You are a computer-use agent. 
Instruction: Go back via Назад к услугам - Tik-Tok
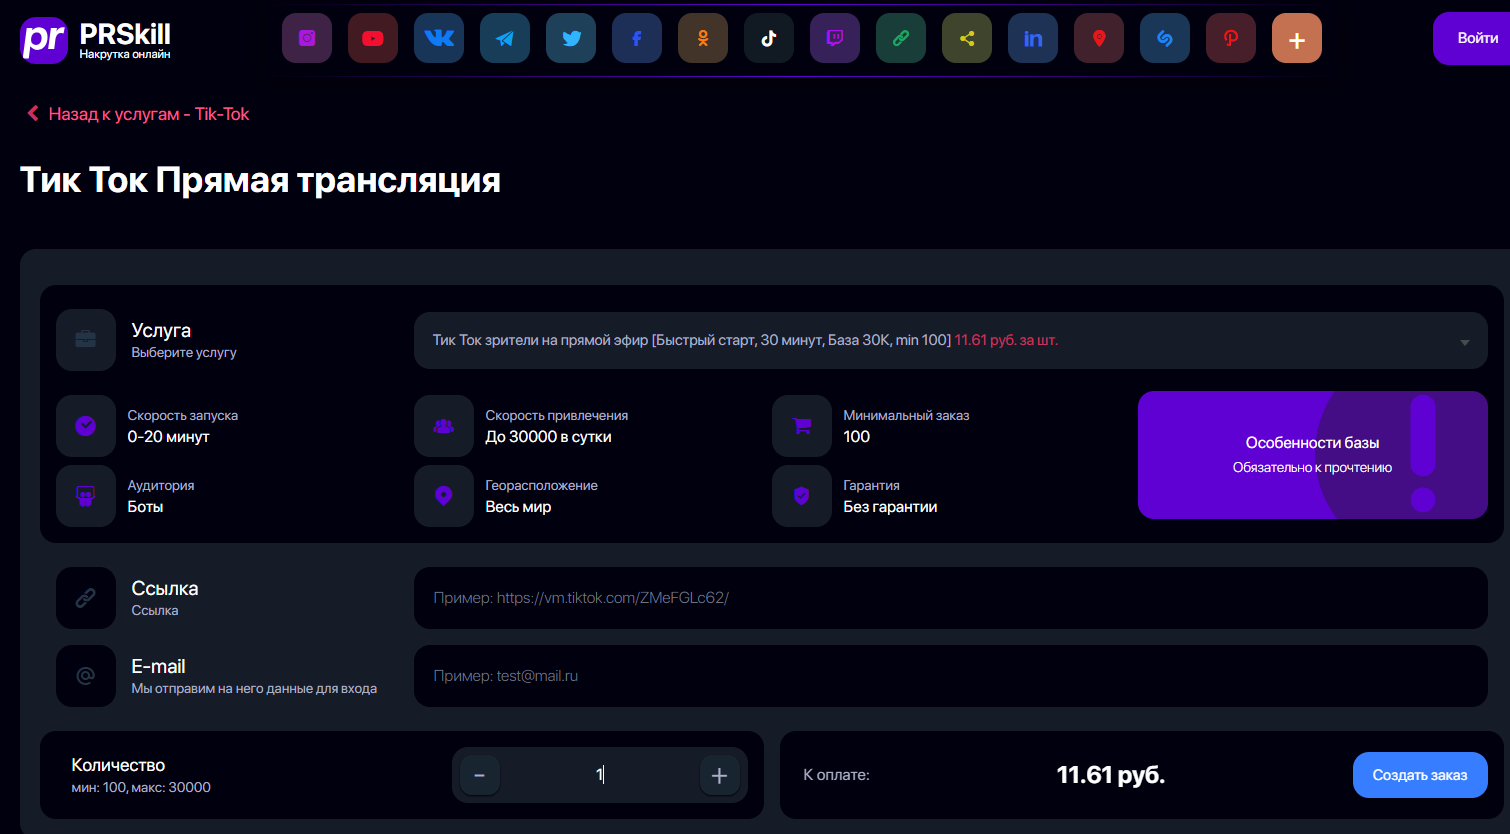click(138, 114)
